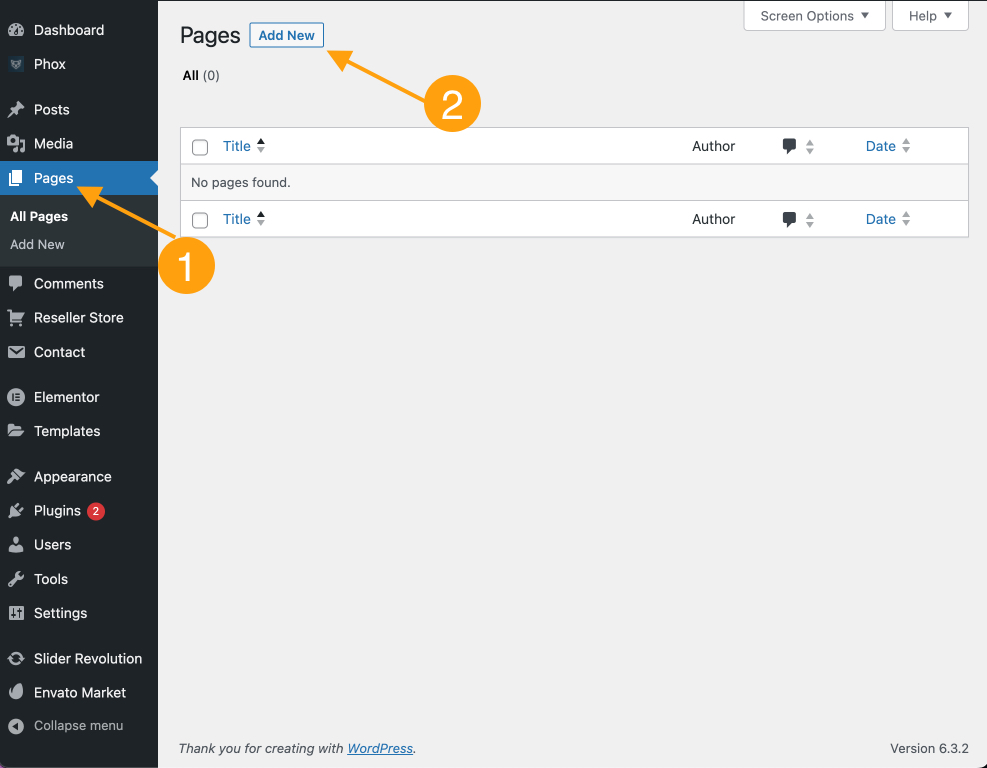Click the Add New button next to Pages
This screenshot has height=768, width=987.
point(286,35)
